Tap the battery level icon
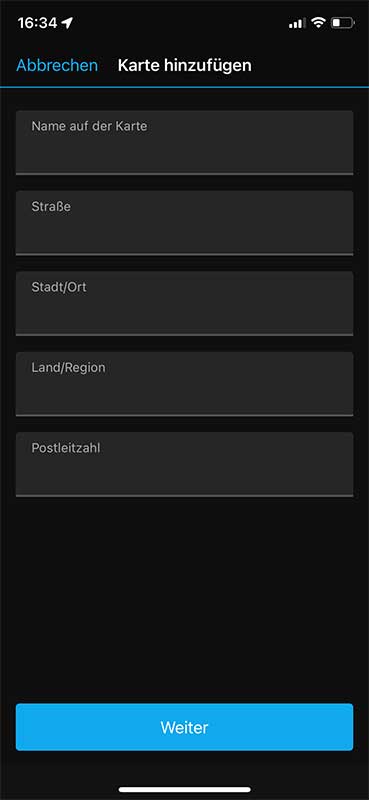The height and width of the screenshot is (800, 369). pos(342,23)
